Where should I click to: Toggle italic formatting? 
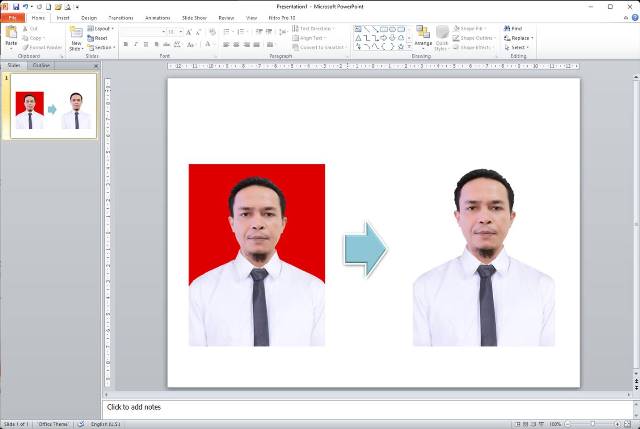(x=136, y=44)
